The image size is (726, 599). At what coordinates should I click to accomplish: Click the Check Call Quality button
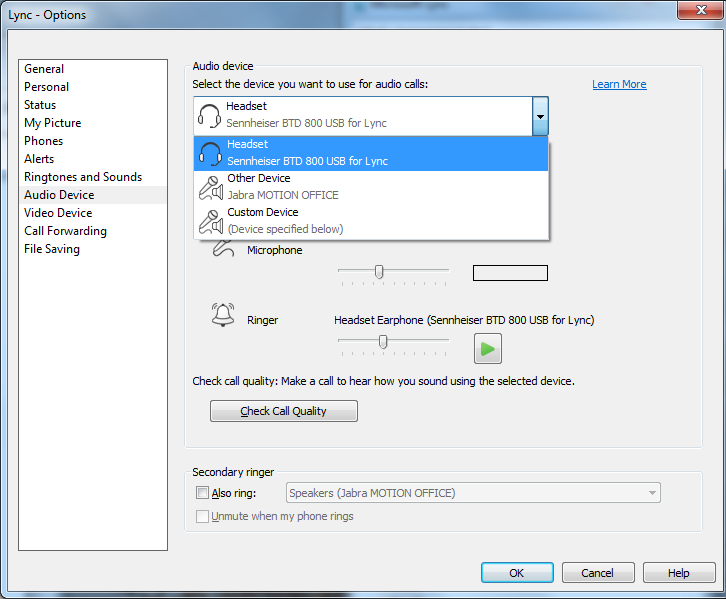click(283, 411)
